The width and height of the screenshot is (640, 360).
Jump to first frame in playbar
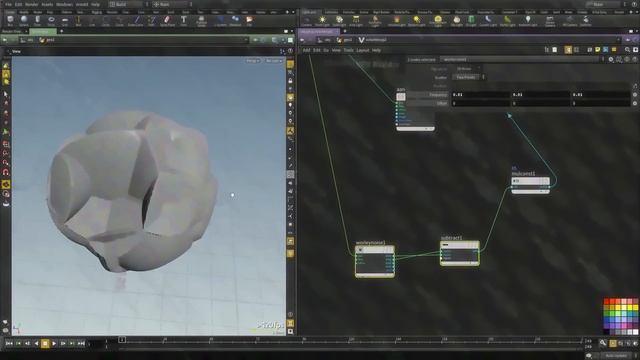tap(9, 344)
